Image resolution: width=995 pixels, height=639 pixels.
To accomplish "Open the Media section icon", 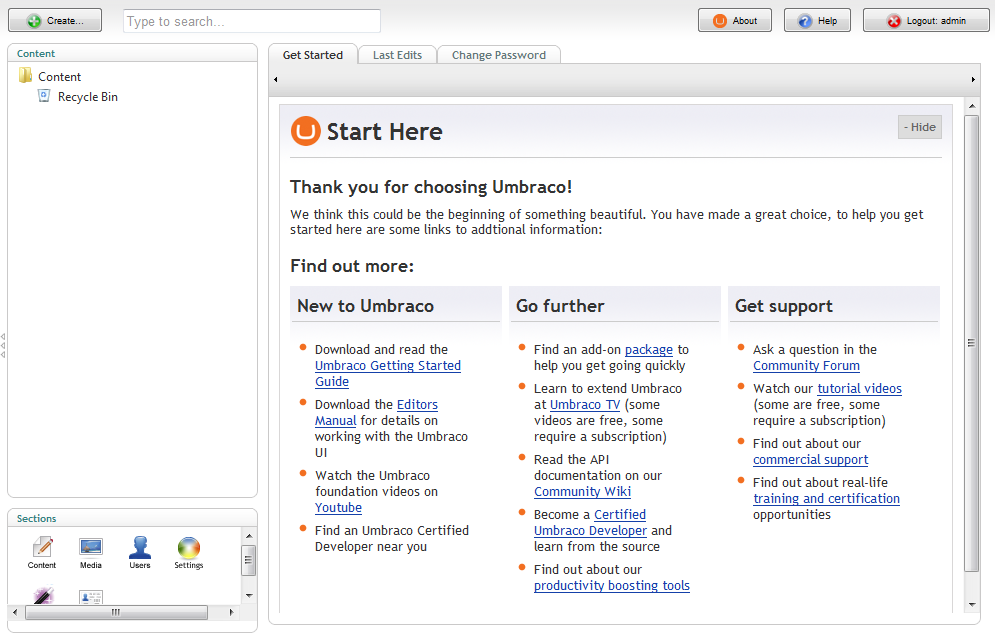I will [91, 547].
